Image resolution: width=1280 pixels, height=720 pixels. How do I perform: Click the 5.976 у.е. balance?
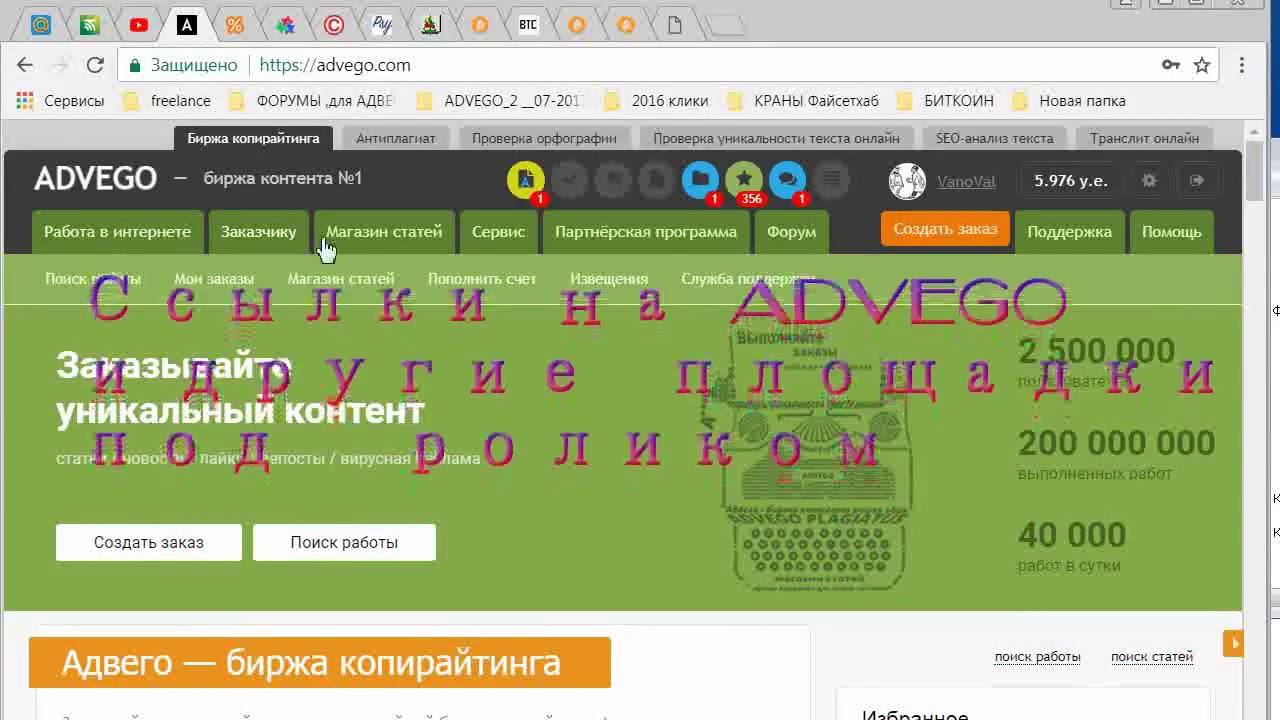tap(1071, 180)
